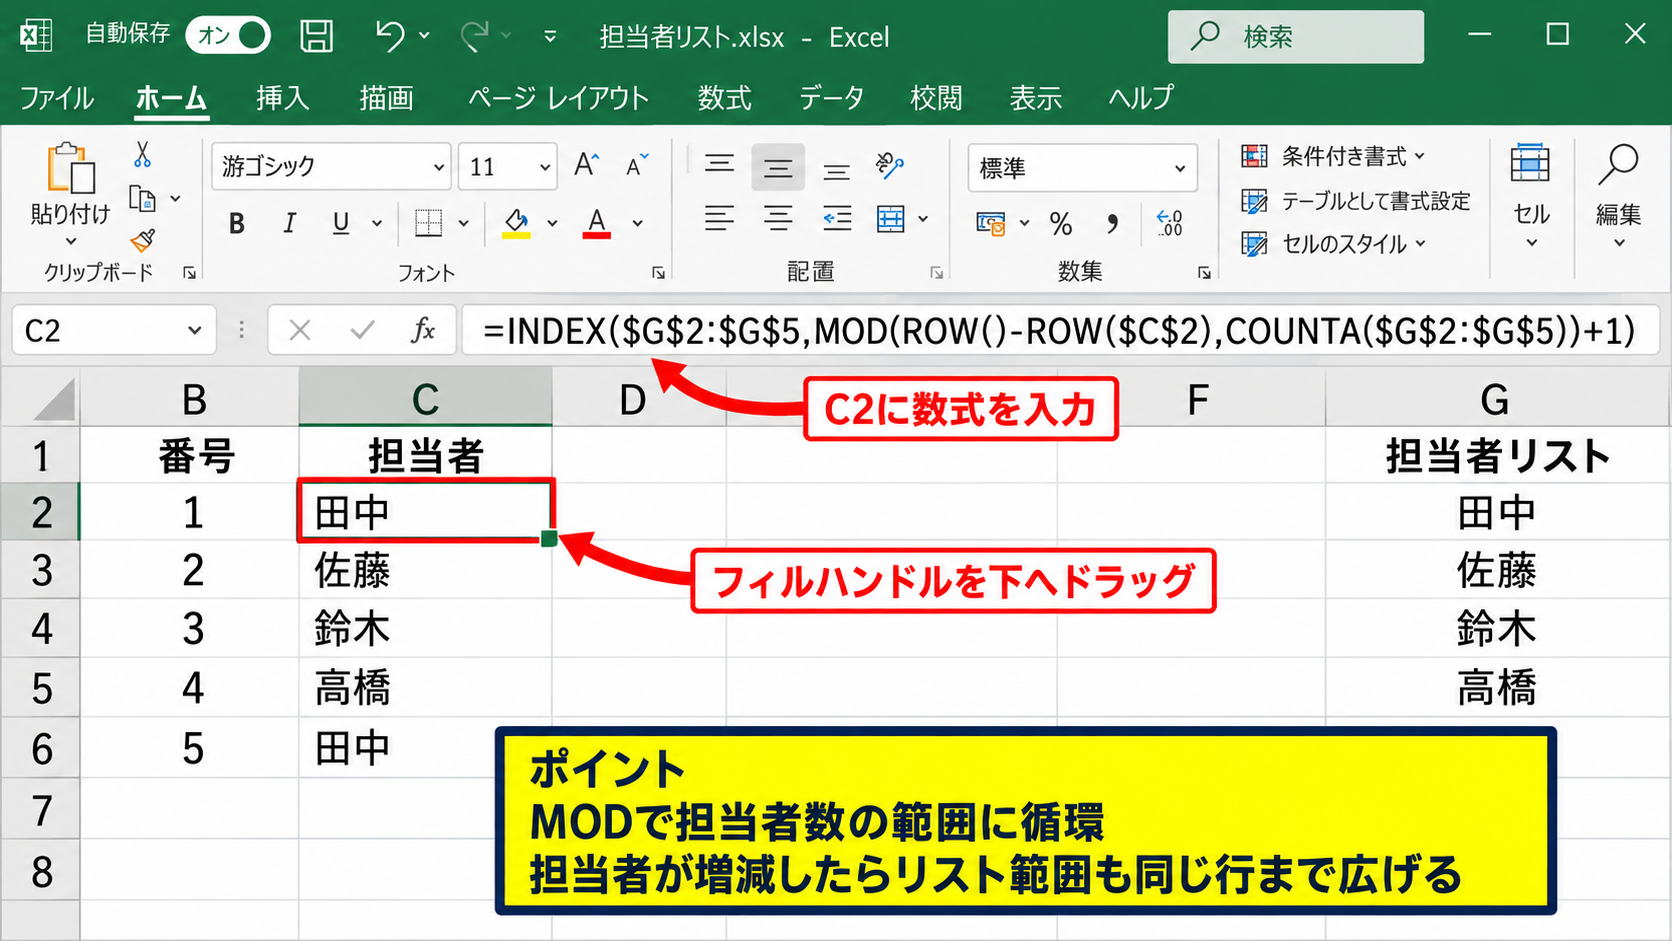
Task: Switch to the 表示 tab
Action: (x=1035, y=98)
